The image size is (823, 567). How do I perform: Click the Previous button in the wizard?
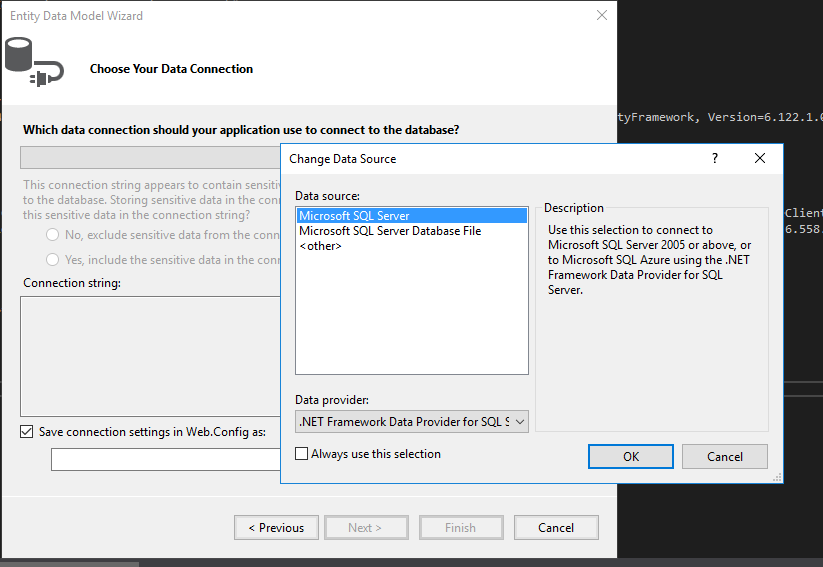(277, 528)
